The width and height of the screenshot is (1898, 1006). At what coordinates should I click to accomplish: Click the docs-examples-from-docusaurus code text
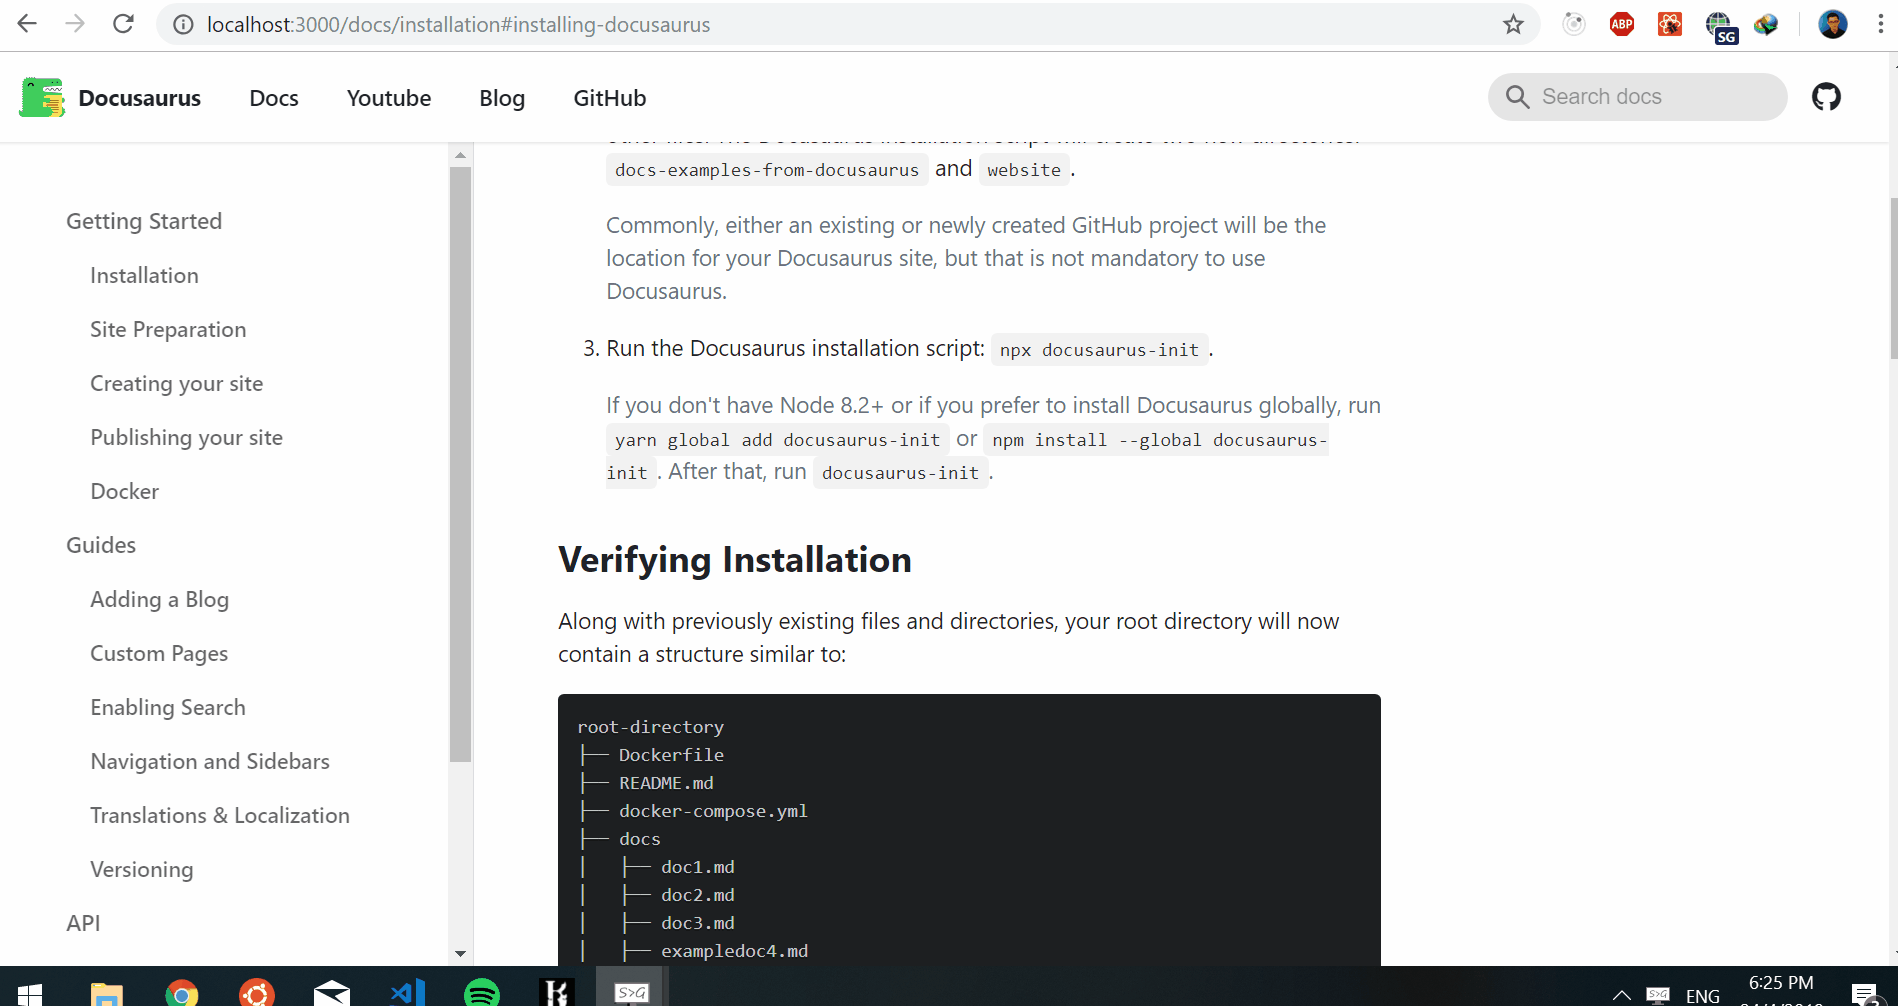(x=767, y=170)
